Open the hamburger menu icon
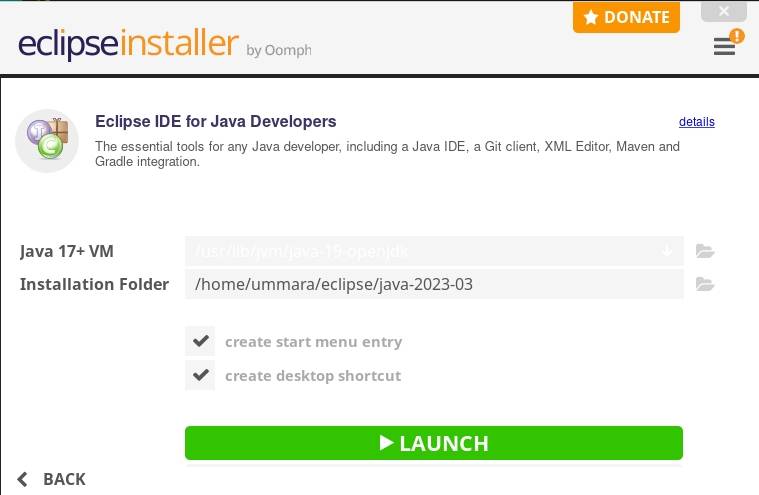The height and width of the screenshot is (495, 759). click(724, 47)
